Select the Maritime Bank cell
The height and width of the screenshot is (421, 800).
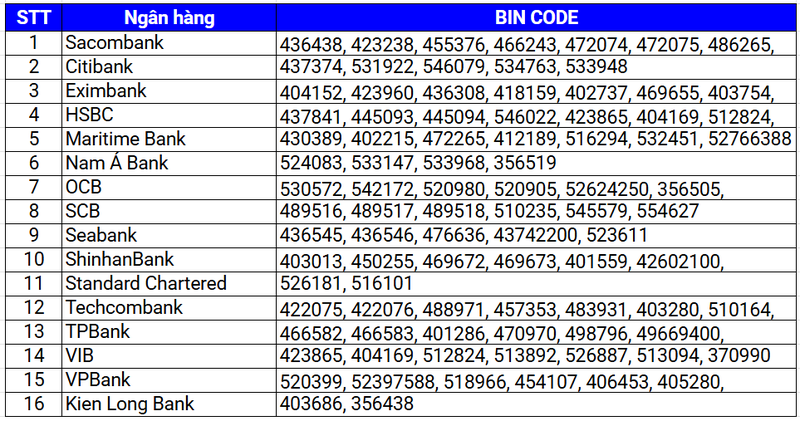click(x=169, y=139)
